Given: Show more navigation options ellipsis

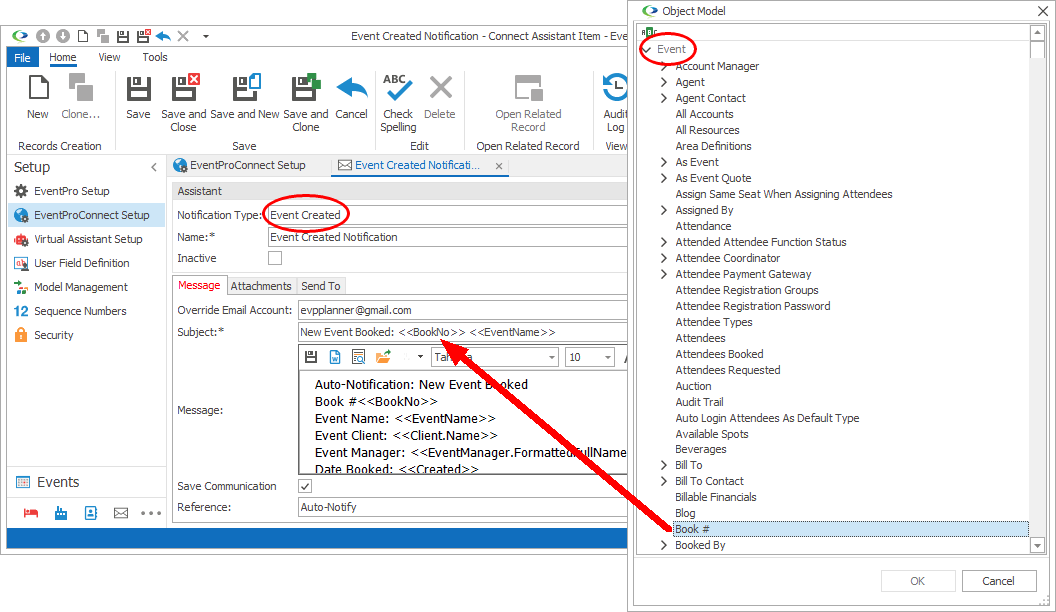Looking at the screenshot, I should [151, 514].
